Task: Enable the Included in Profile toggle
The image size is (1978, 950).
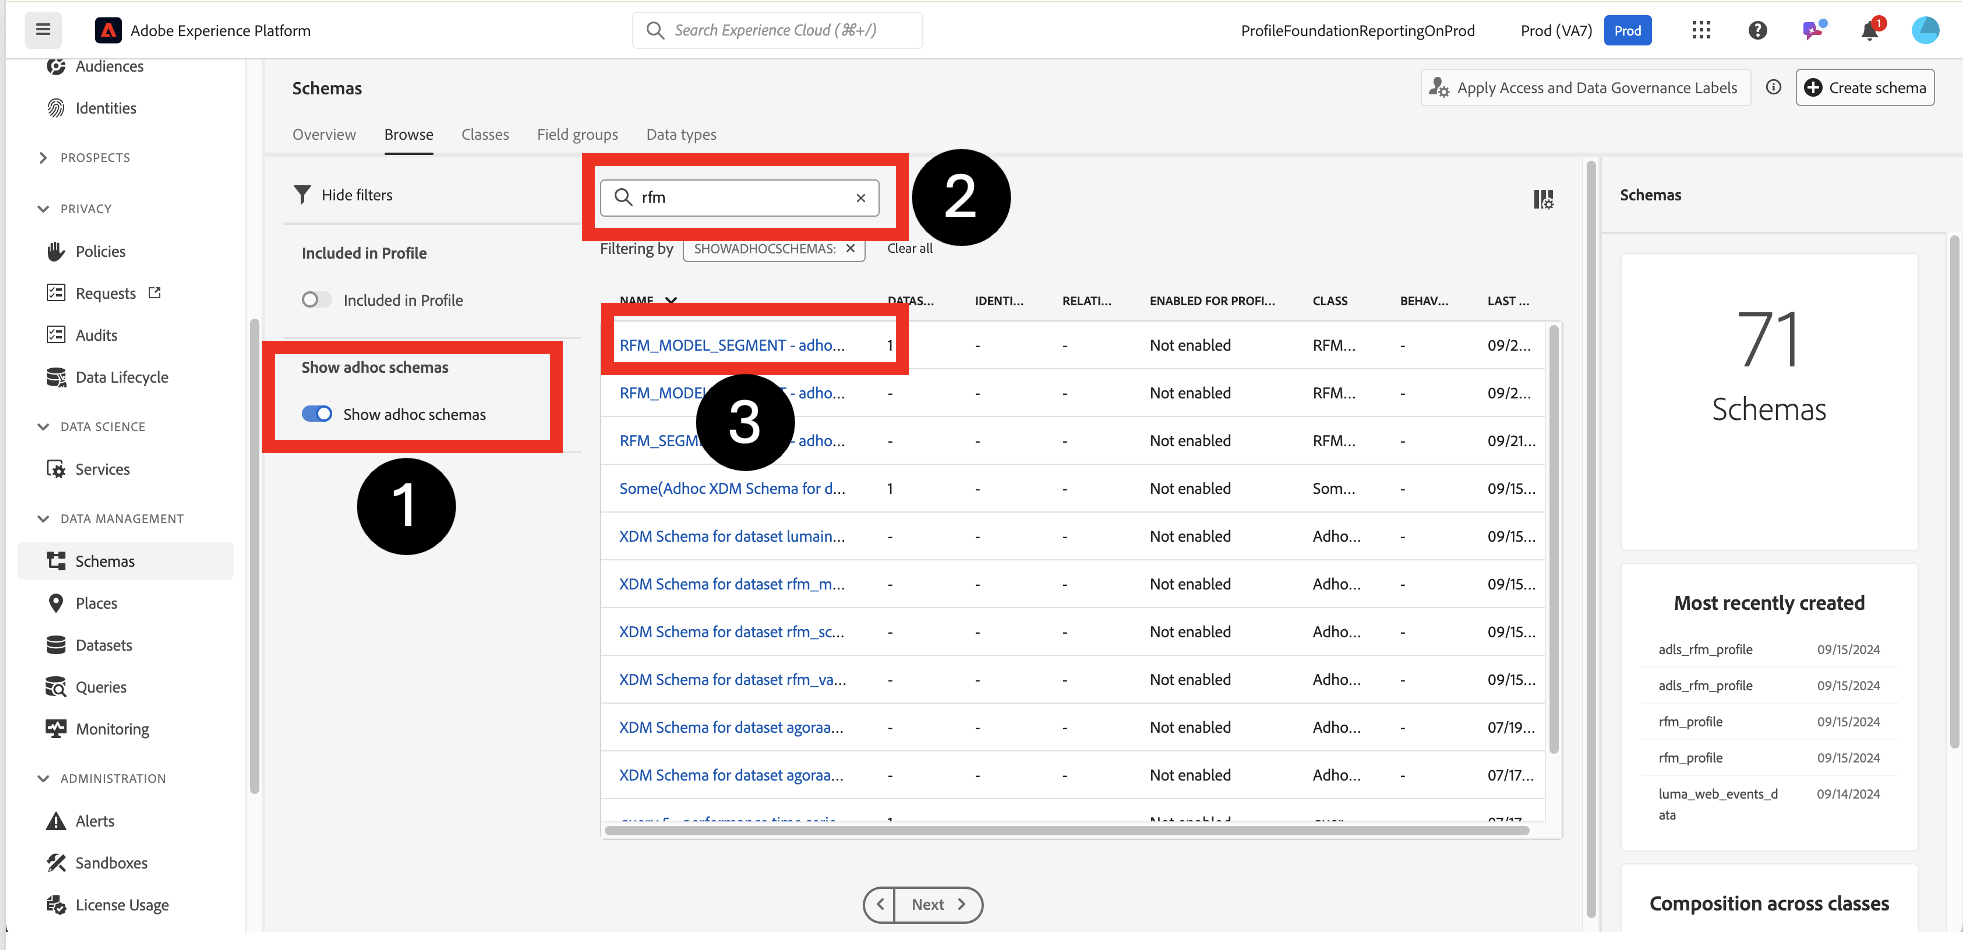Action: (x=317, y=300)
